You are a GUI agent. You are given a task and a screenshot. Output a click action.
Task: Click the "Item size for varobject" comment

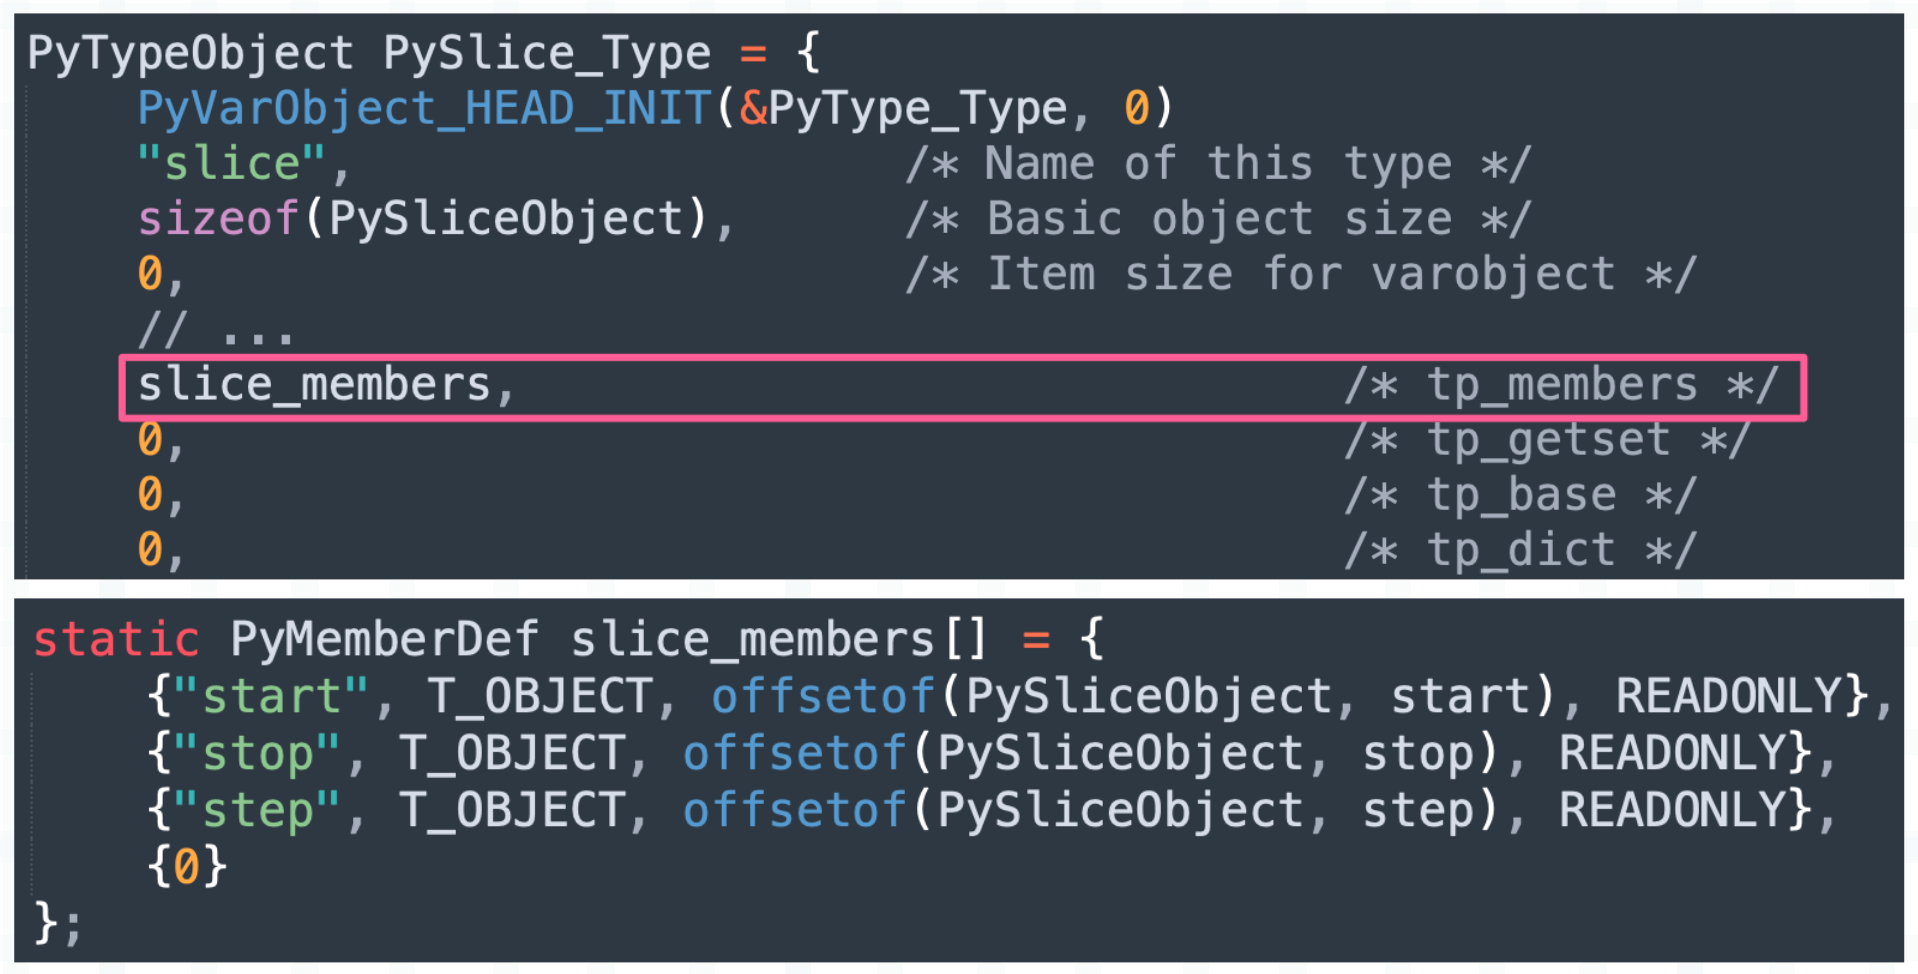[x=1301, y=273]
